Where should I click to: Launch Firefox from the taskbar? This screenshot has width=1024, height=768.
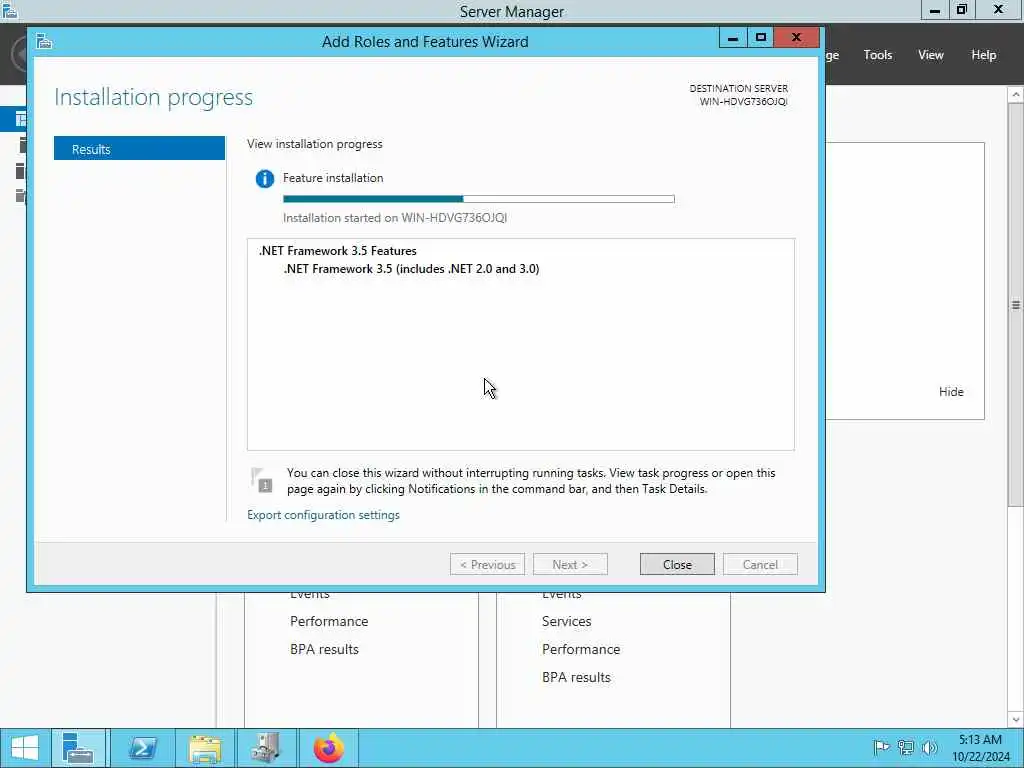pyautogui.click(x=328, y=748)
